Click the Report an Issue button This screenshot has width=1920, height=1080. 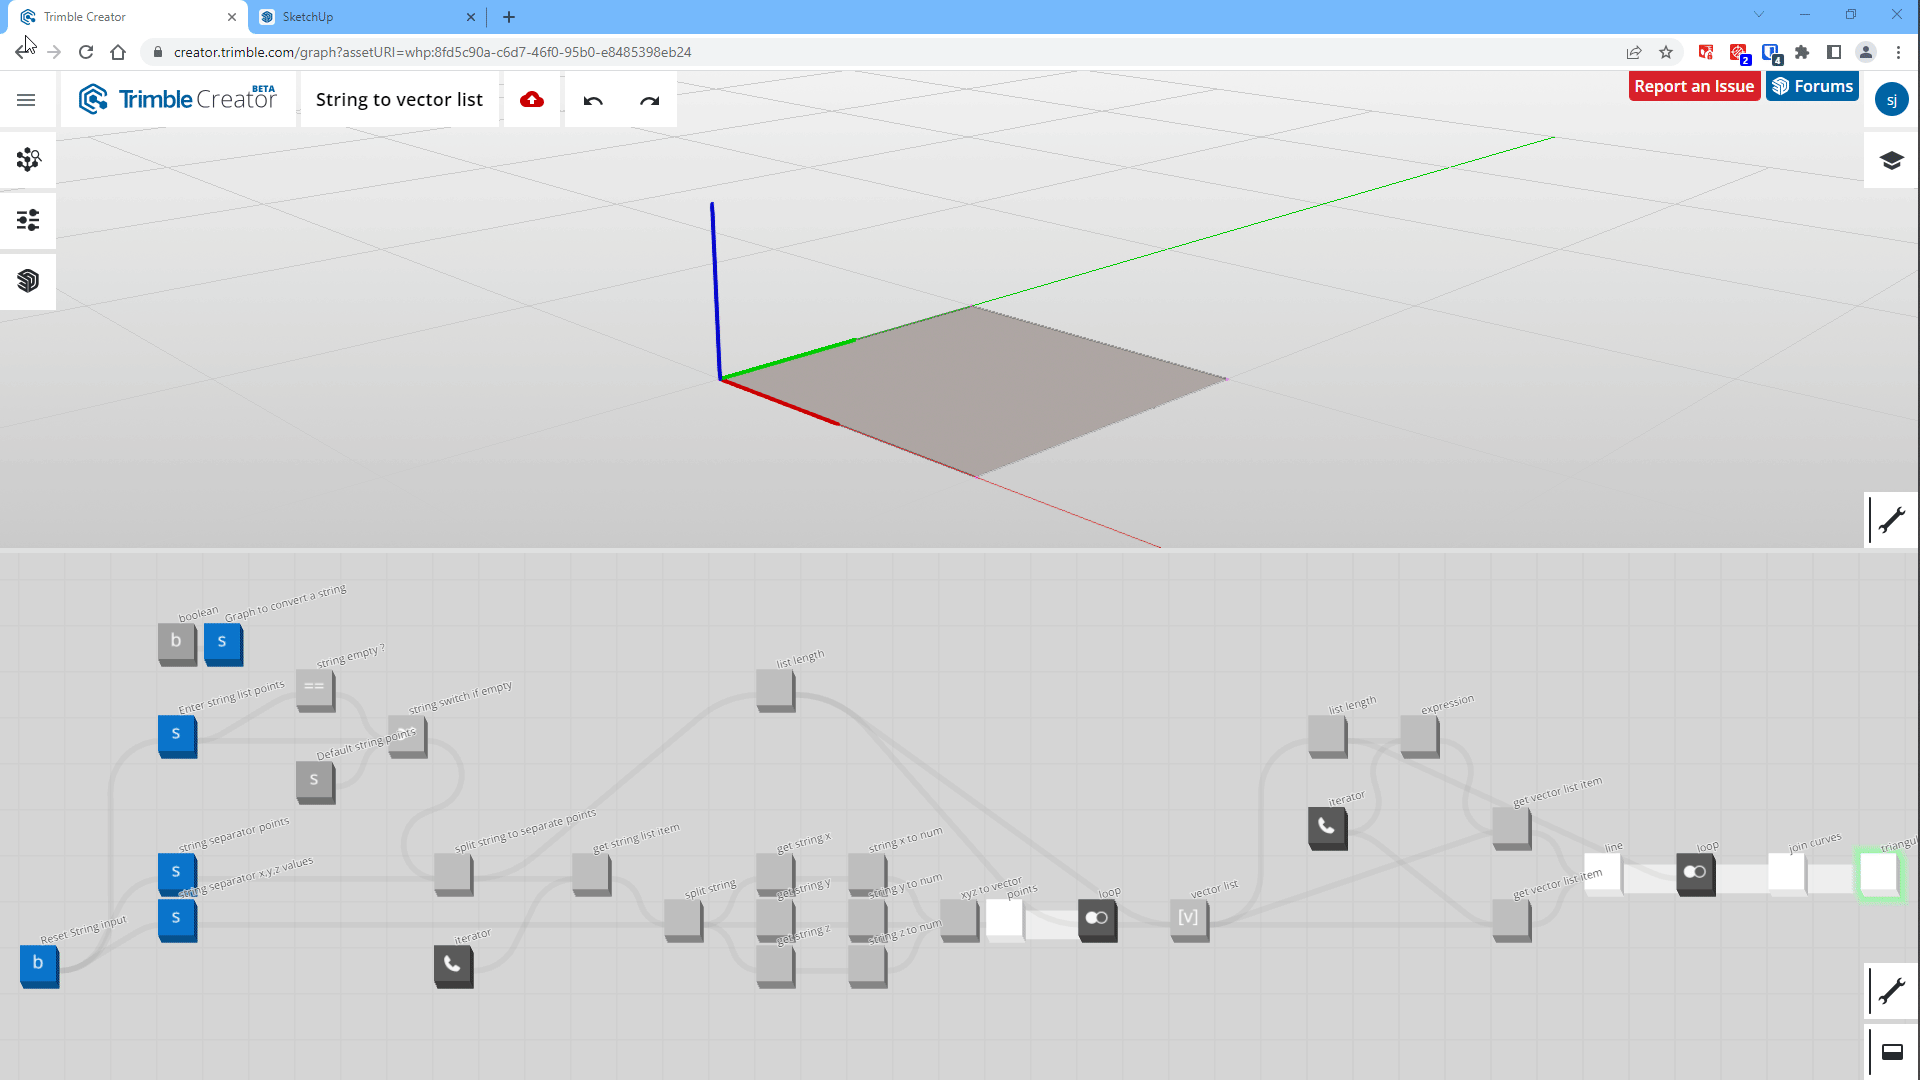[x=1693, y=86]
